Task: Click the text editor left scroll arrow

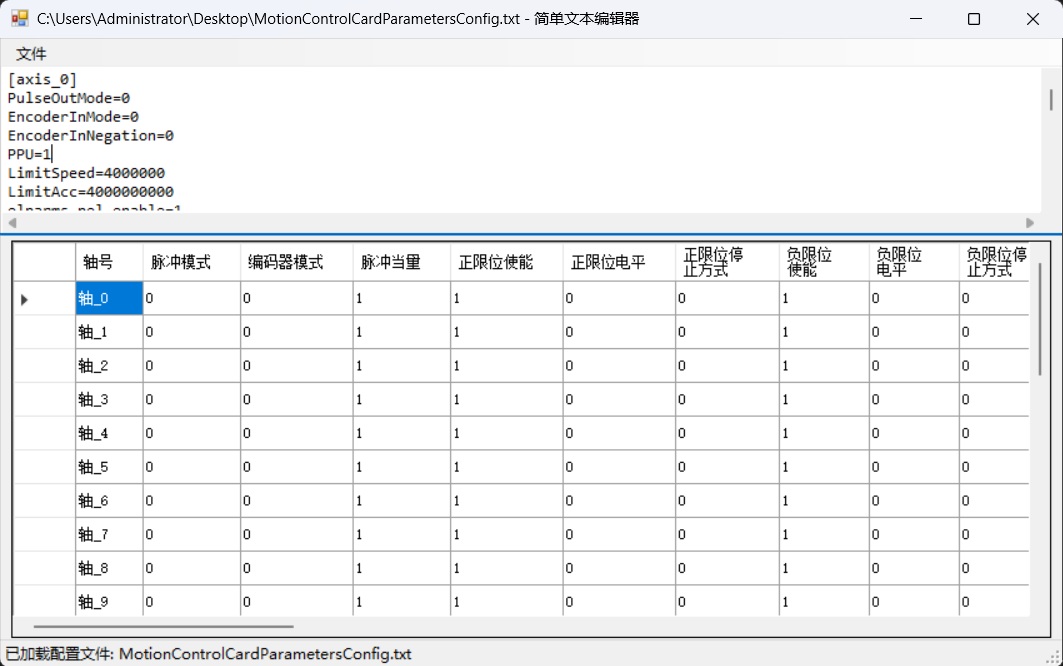Action: click(12, 223)
